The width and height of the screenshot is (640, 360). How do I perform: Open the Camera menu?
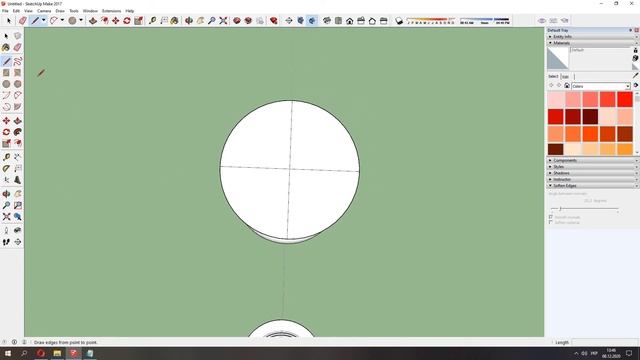pyautogui.click(x=44, y=11)
